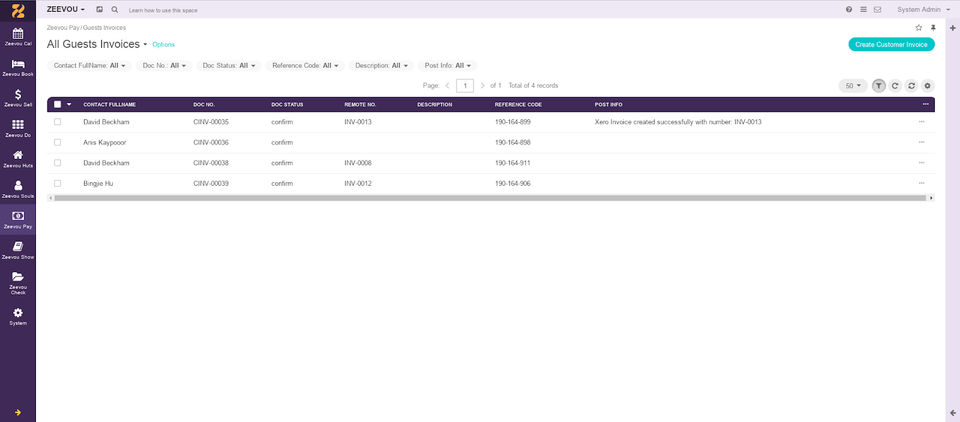The image size is (960, 422).
Task: Check the David Beckham CINV-00035 row
Action: coord(58,122)
